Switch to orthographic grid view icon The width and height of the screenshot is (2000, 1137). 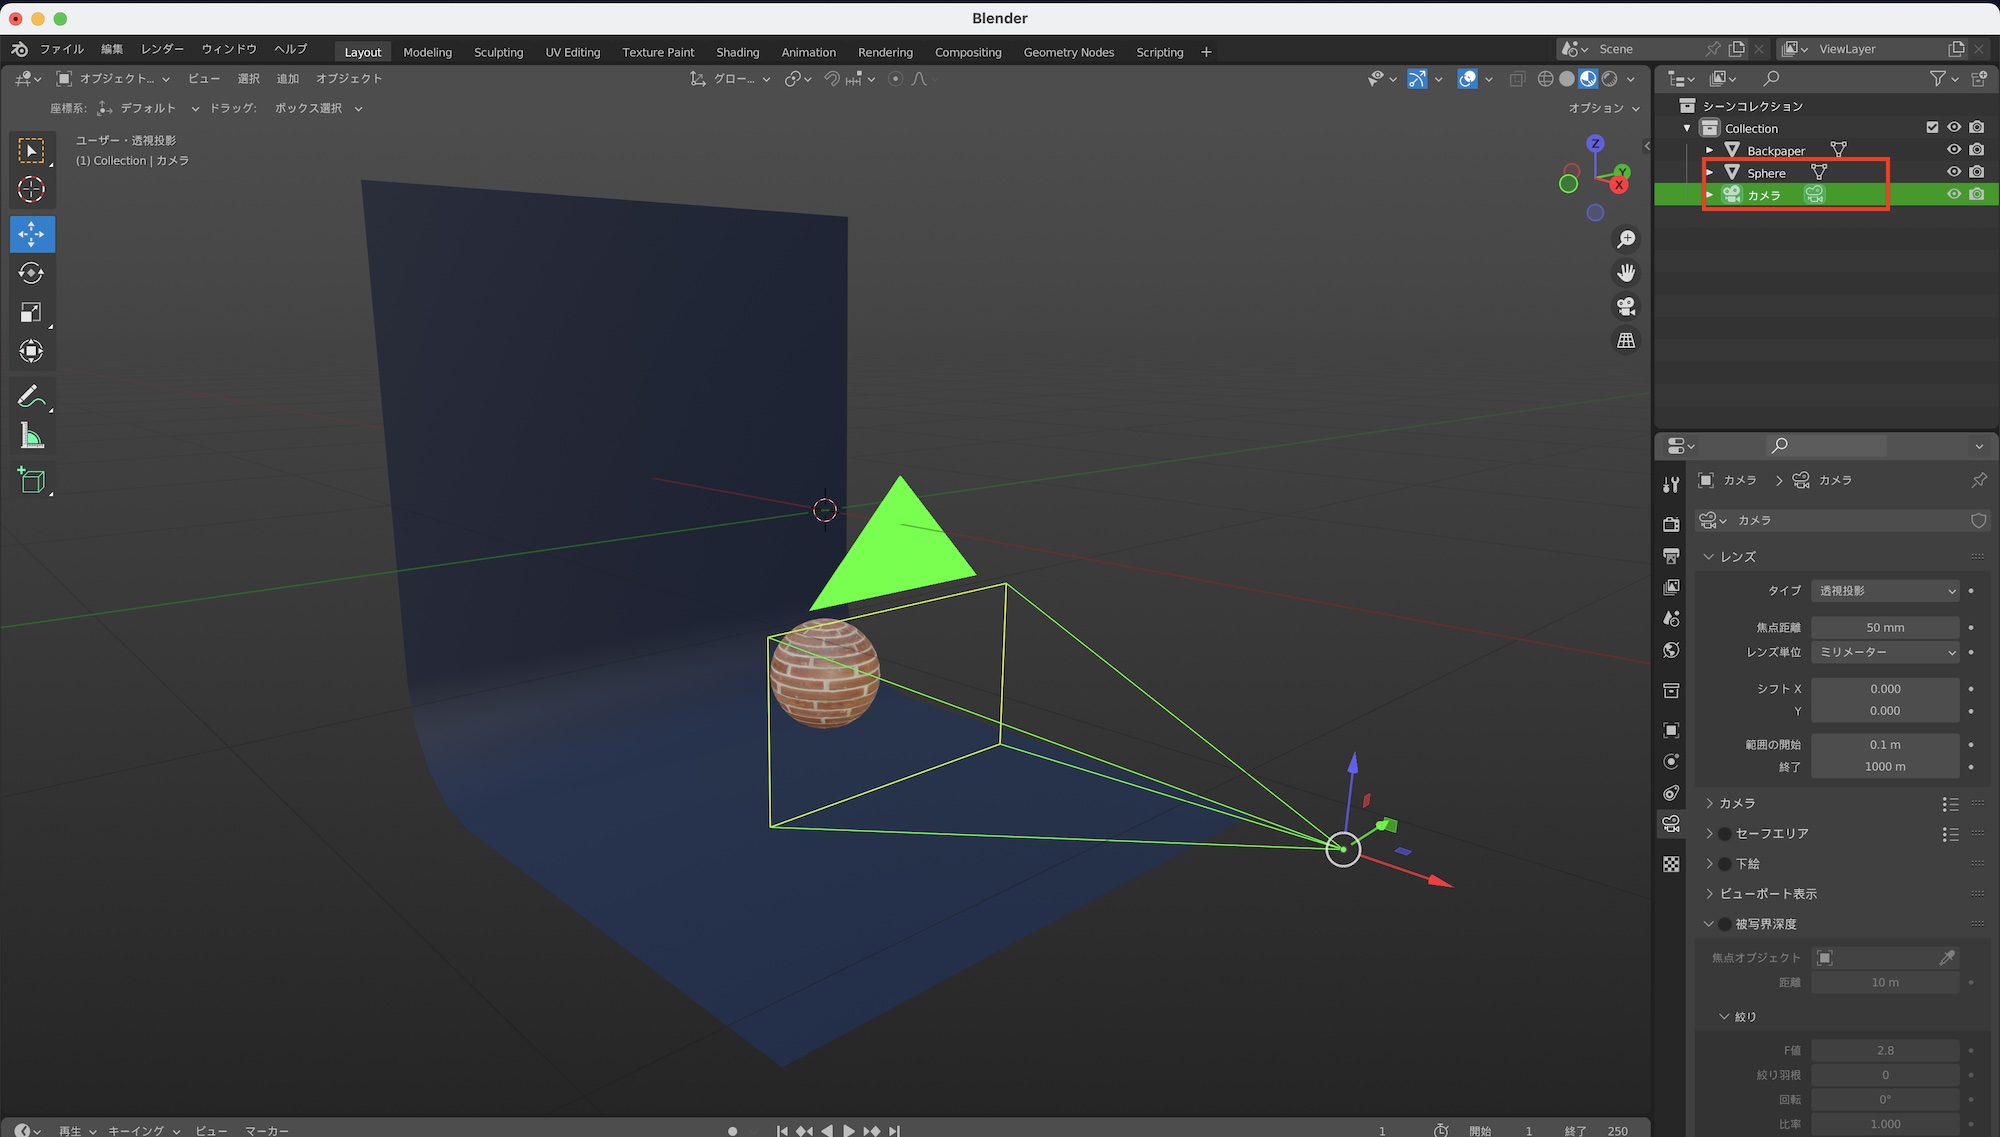pyautogui.click(x=1626, y=340)
